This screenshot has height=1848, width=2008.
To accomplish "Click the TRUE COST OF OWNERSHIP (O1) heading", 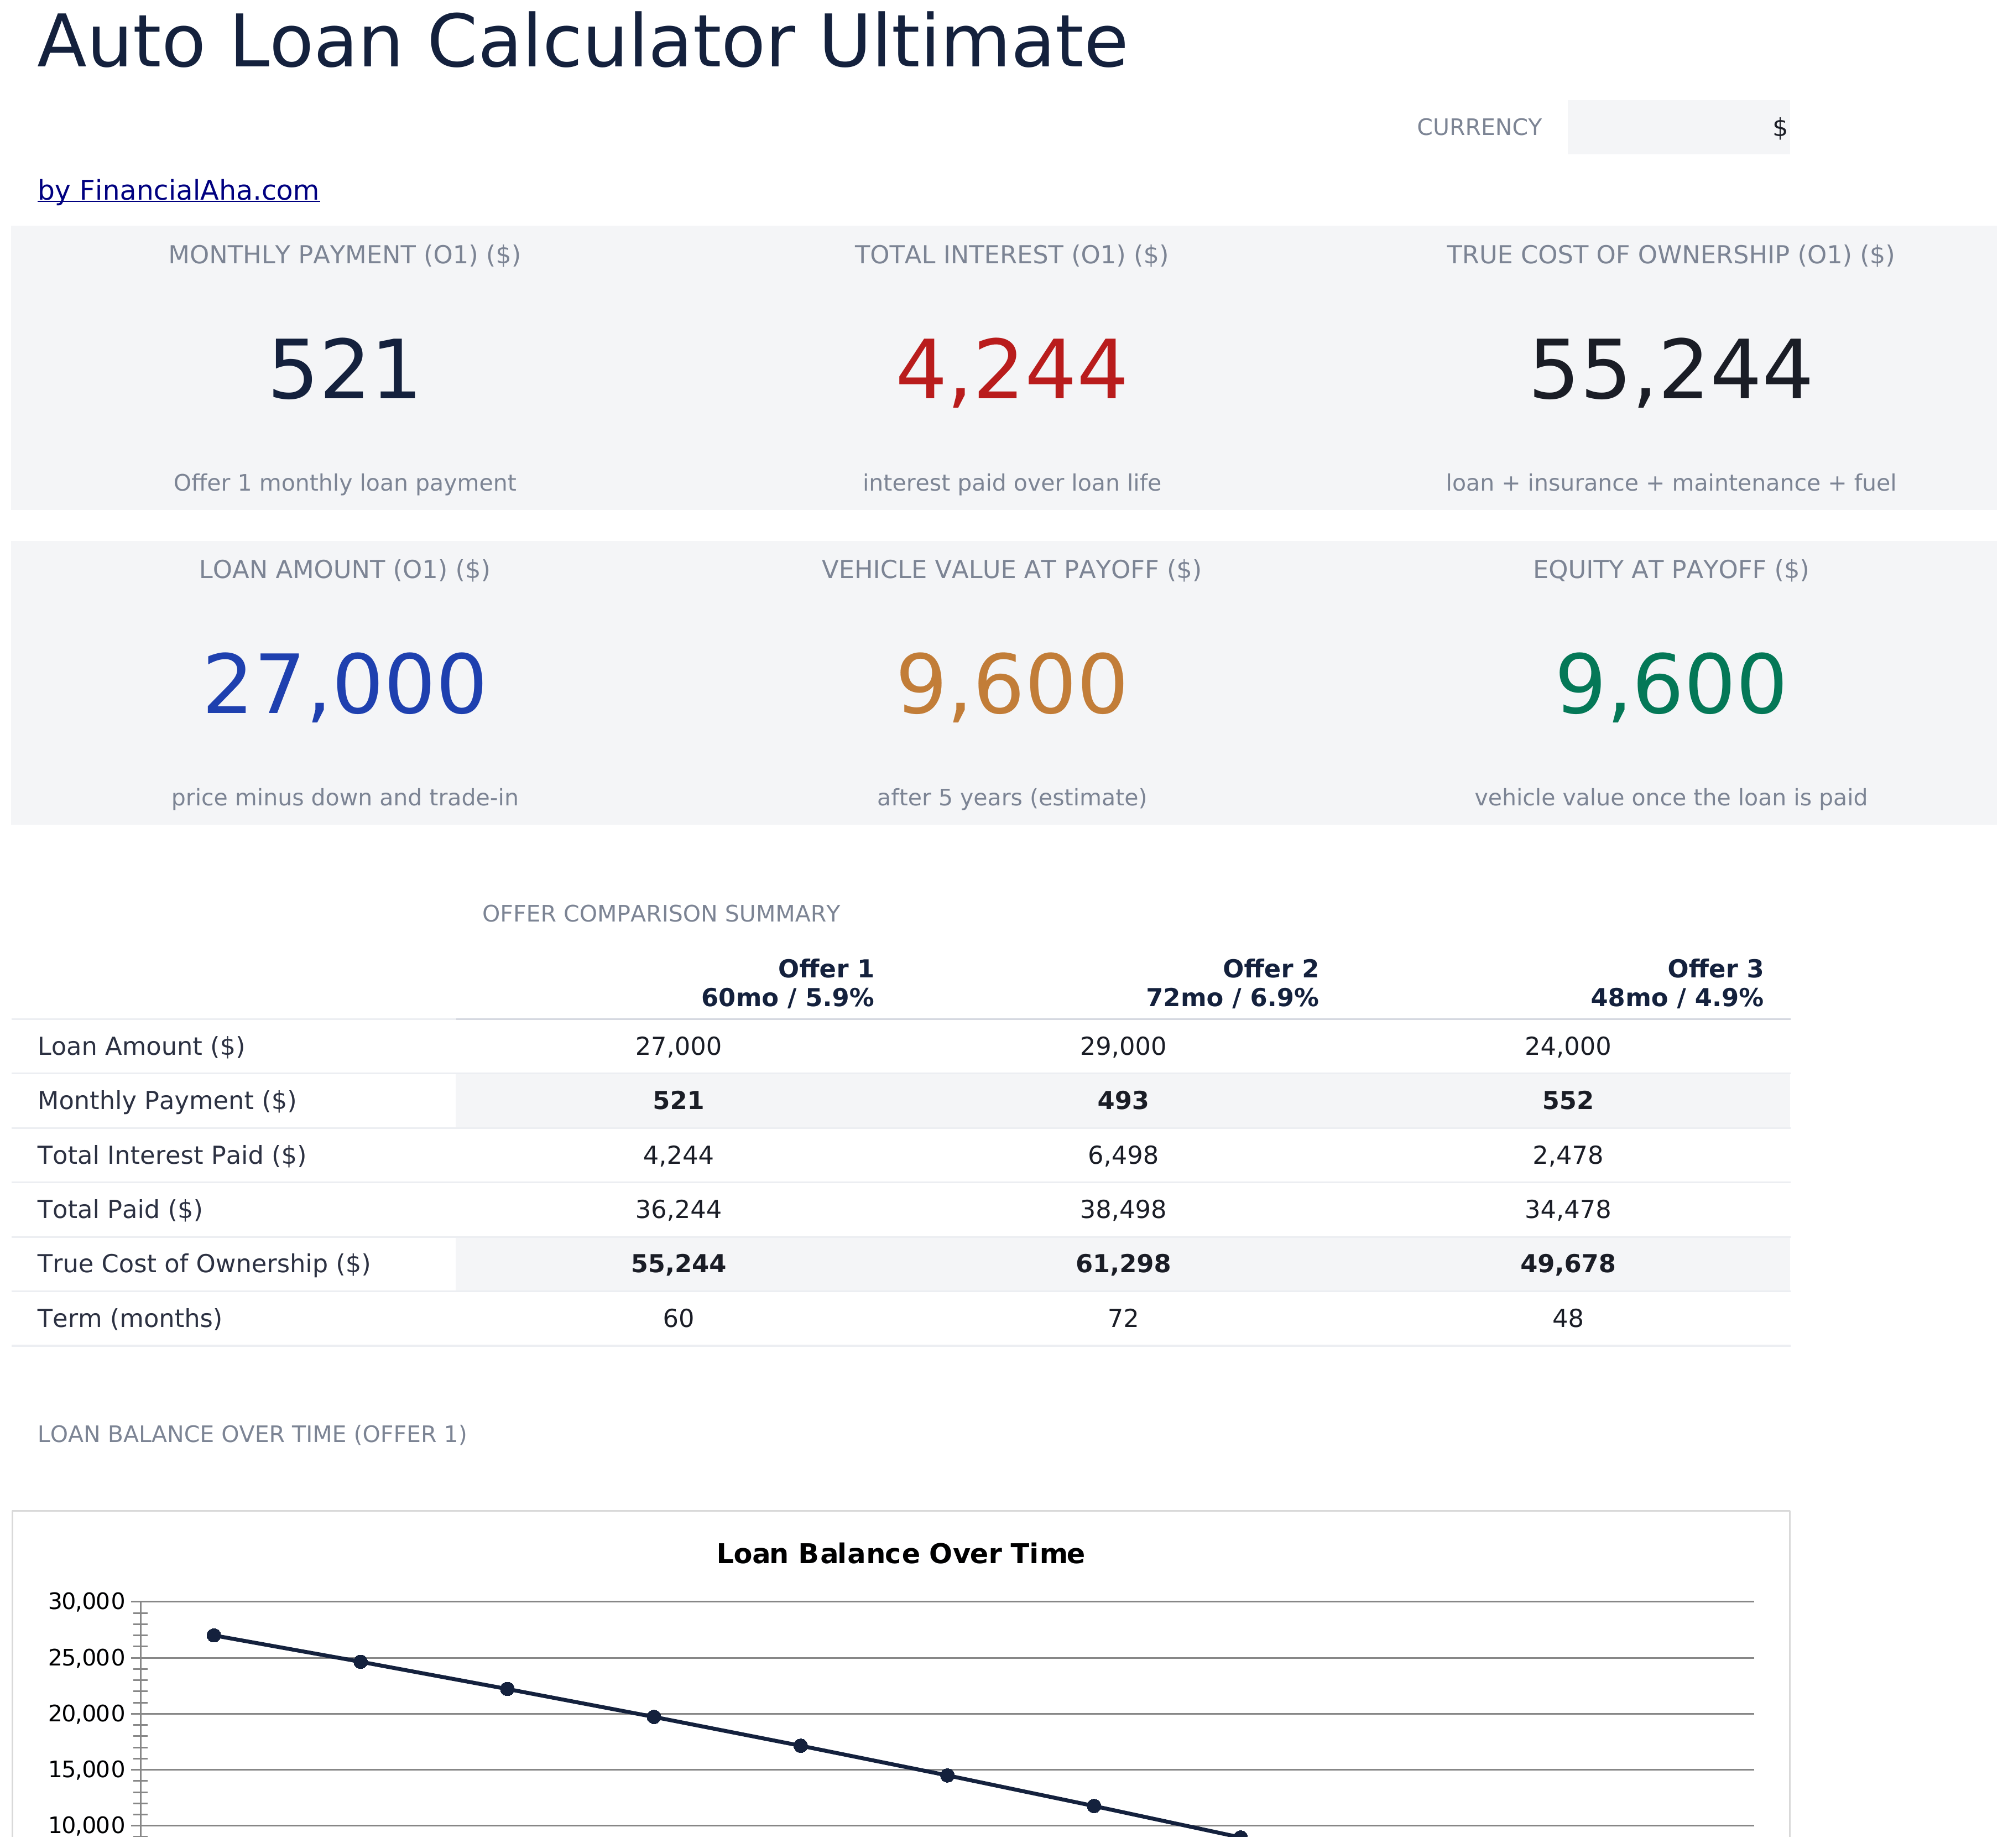I will pos(1670,255).
